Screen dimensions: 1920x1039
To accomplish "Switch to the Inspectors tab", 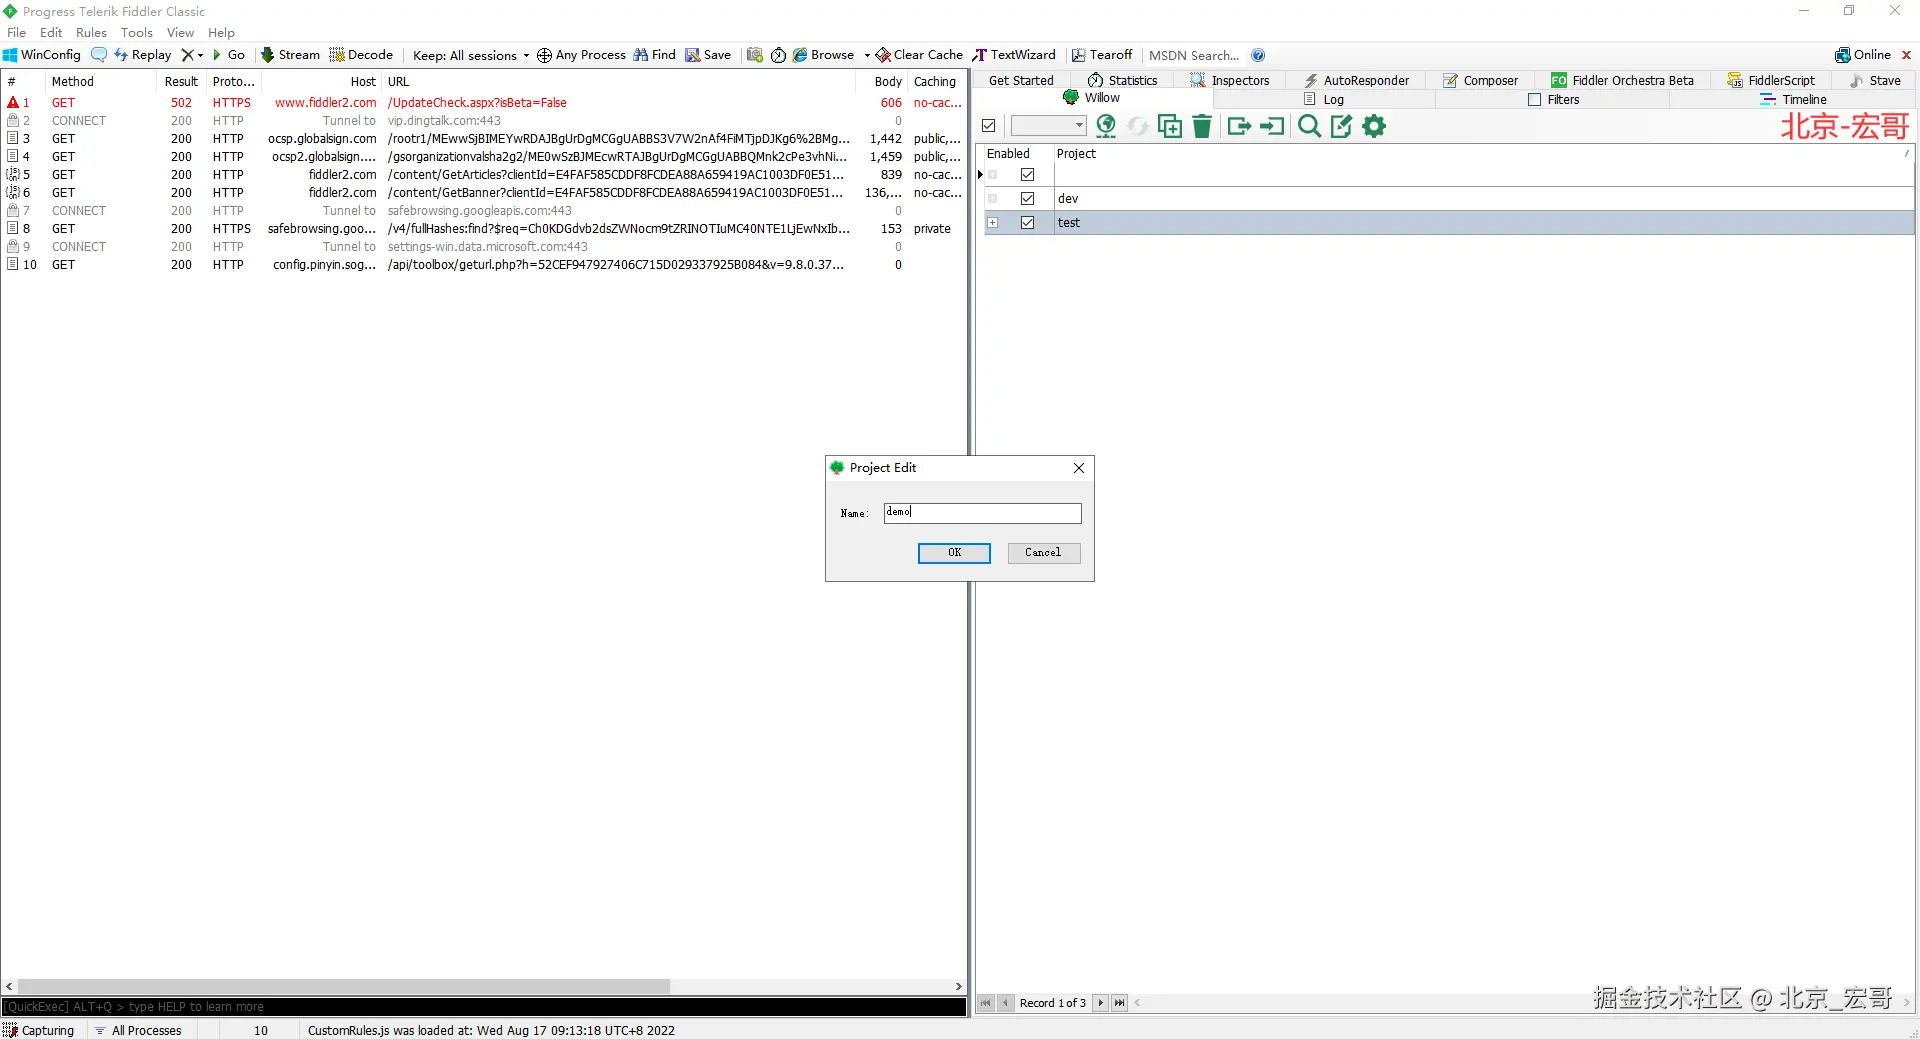I will point(1230,80).
